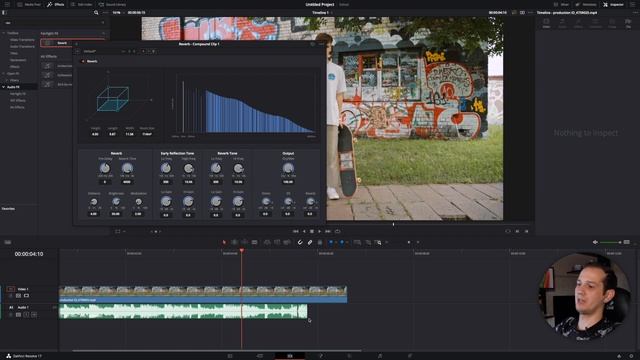Click the red timeline playhead marker
Image resolution: width=640 pixels, height=360 pixels.
(x=242, y=250)
